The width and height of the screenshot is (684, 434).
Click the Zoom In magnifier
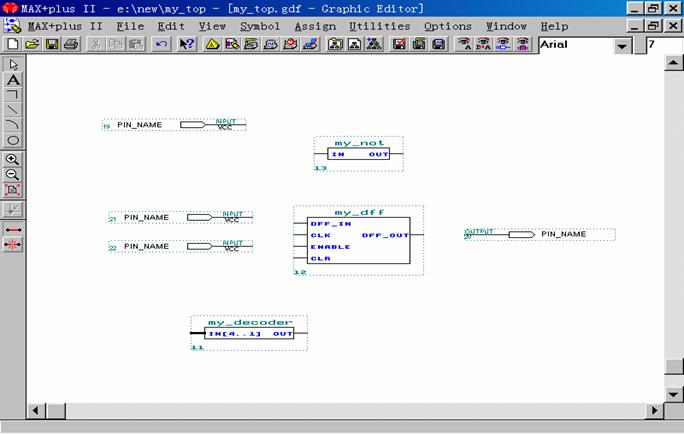(x=13, y=160)
